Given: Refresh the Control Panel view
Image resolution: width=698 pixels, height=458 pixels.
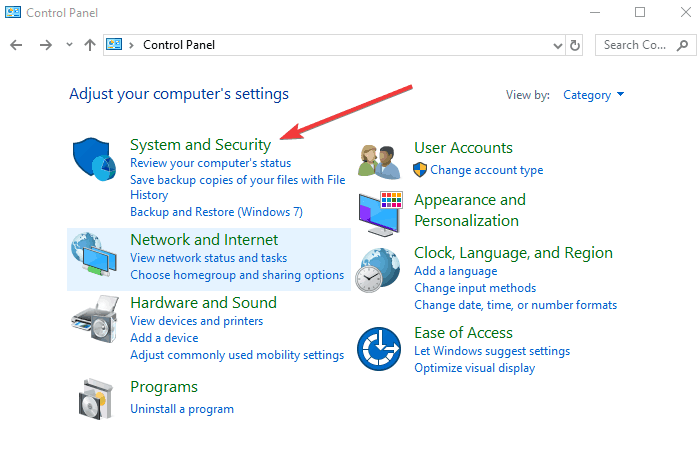Looking at the screenshot, I should 575,45.
